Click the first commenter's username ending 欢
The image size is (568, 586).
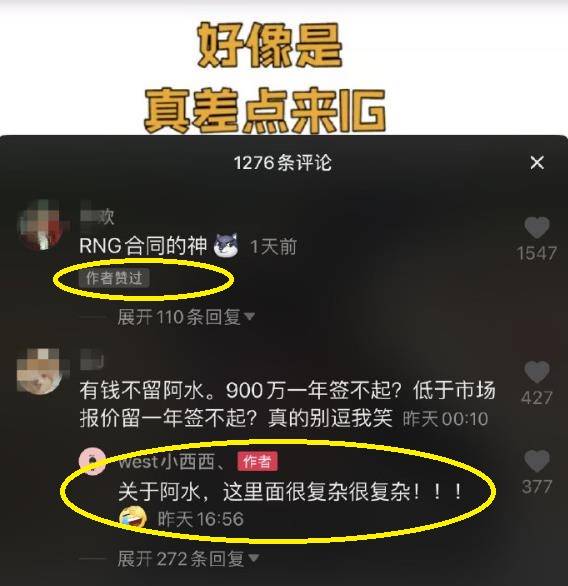click(x=97, y=216)
